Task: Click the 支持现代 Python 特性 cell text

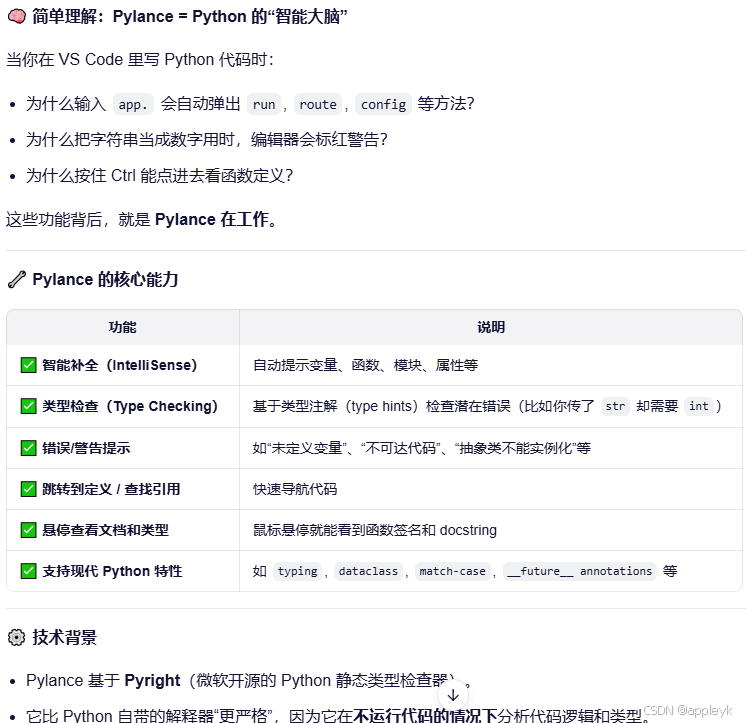Action: click(112, 571)
